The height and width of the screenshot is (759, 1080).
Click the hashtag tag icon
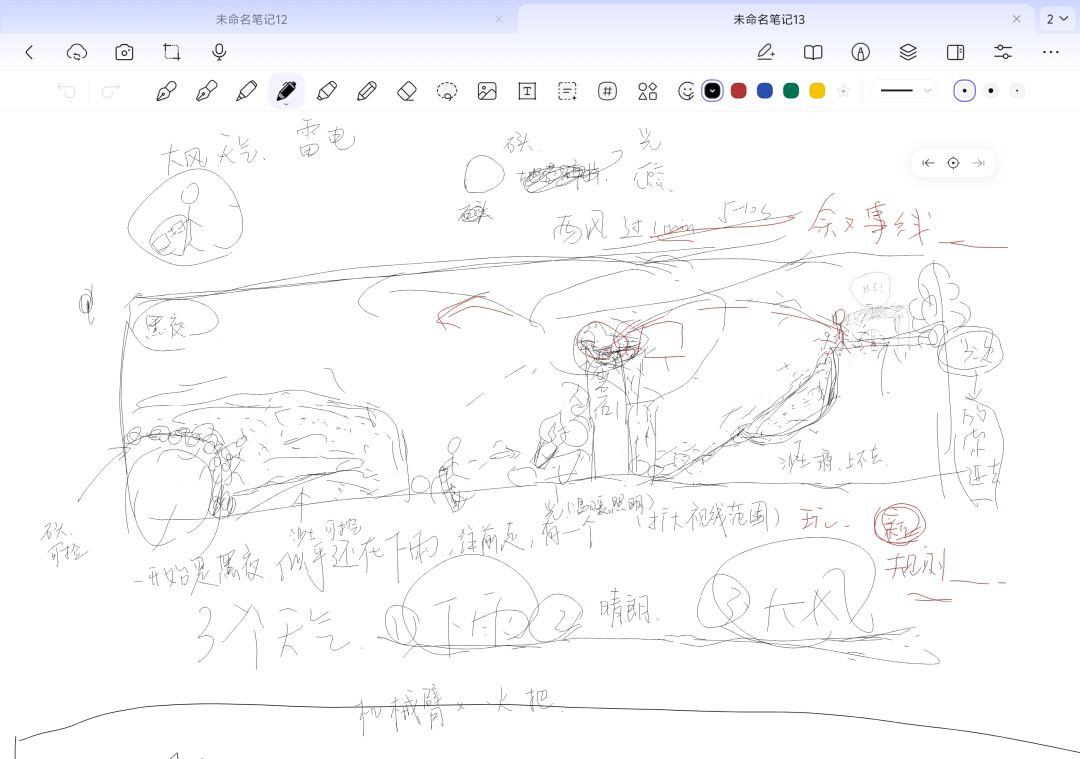(608, 91)
